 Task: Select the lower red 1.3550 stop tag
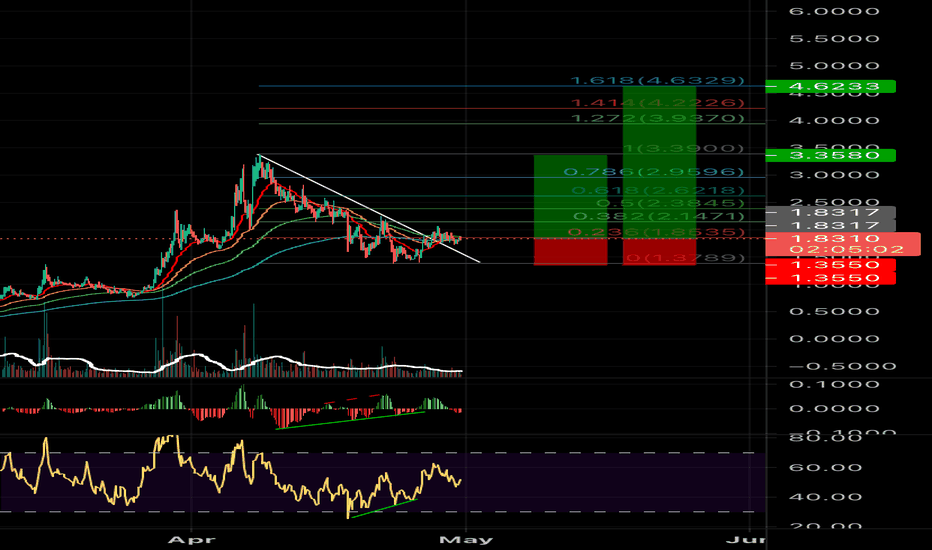[x=830, y=278]
